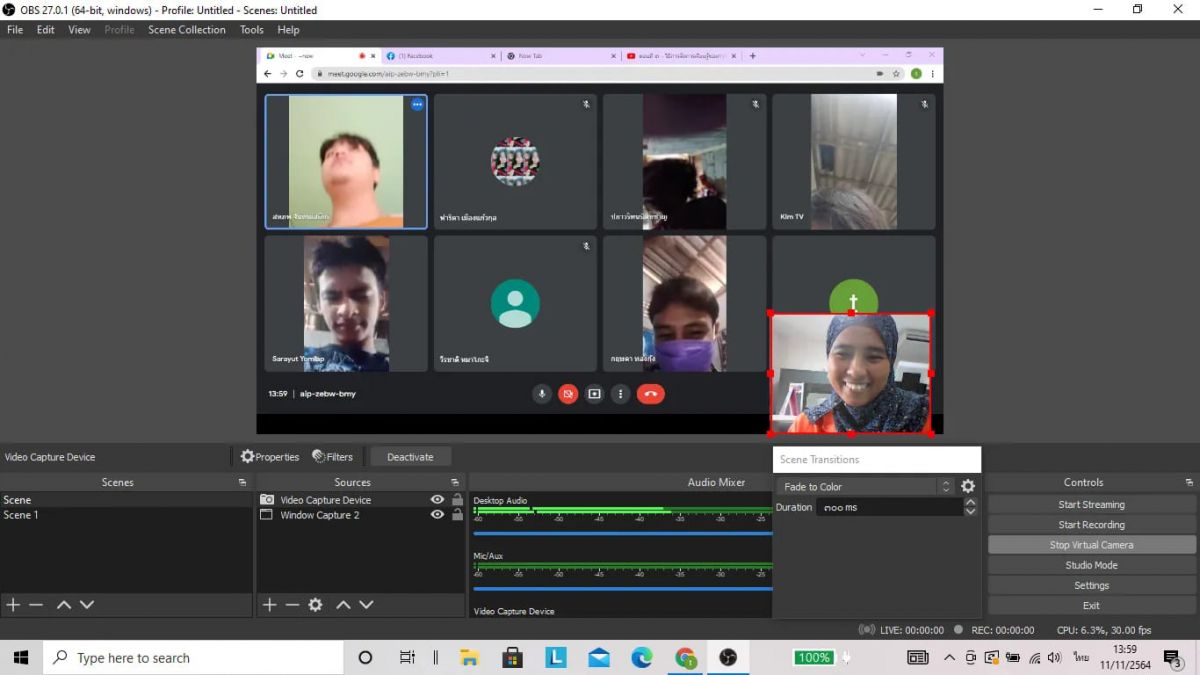Show hidden icons in system tray

point(949,658)
